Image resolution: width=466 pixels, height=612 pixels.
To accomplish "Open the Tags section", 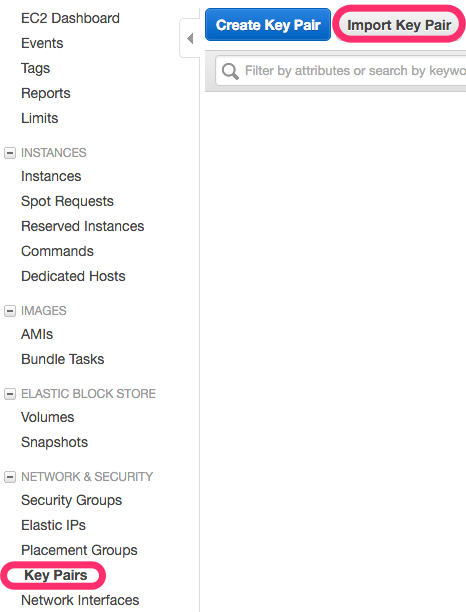I will pyautogui.click(x=36, y=68).
